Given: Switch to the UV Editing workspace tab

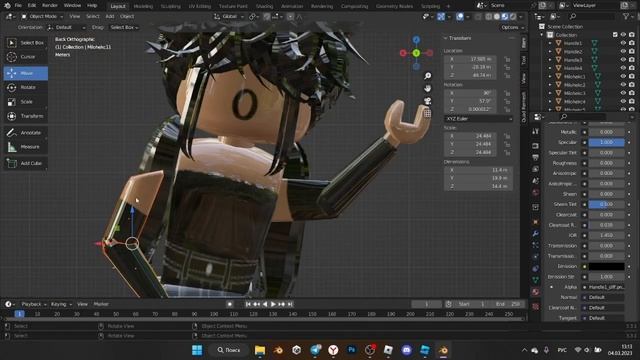Looking at the screenshot, I should pos(200,6).
